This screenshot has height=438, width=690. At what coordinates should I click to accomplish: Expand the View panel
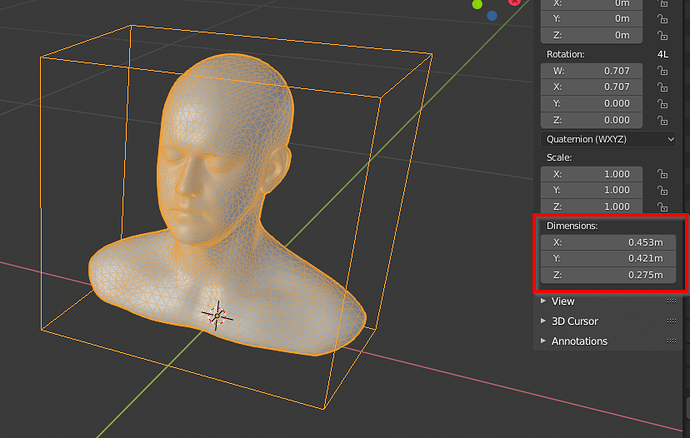pyautogui.click(x=543, y=301)
